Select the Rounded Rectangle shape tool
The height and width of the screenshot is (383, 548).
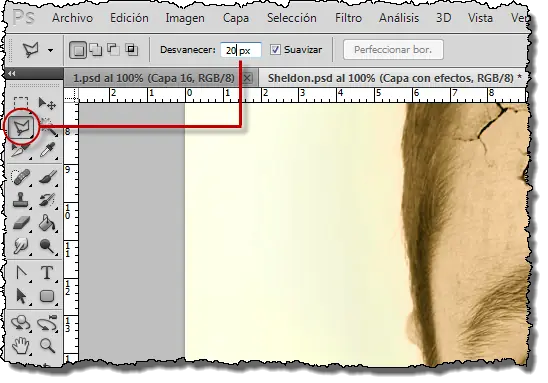pyautogui.click(x=47, y=296)
